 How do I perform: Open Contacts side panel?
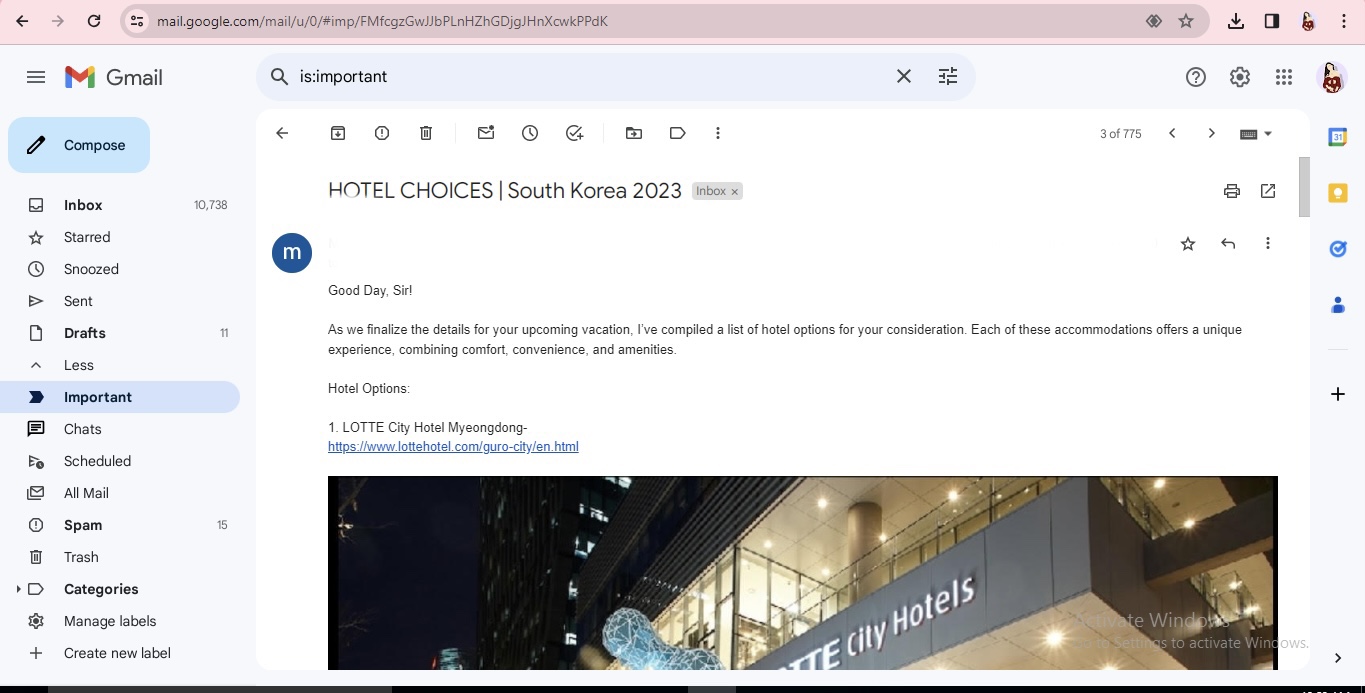pyautogui.click(x=1337, y=305)
